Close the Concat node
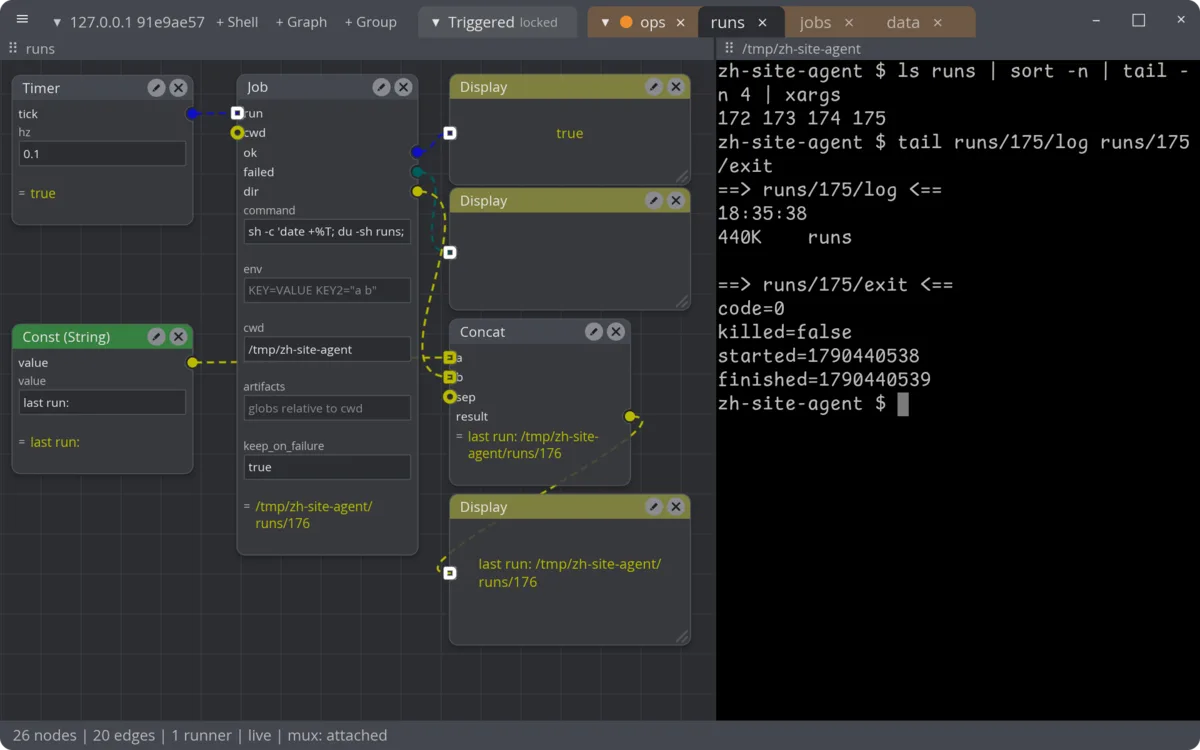1200x750 pixels. tap(616, 332)
